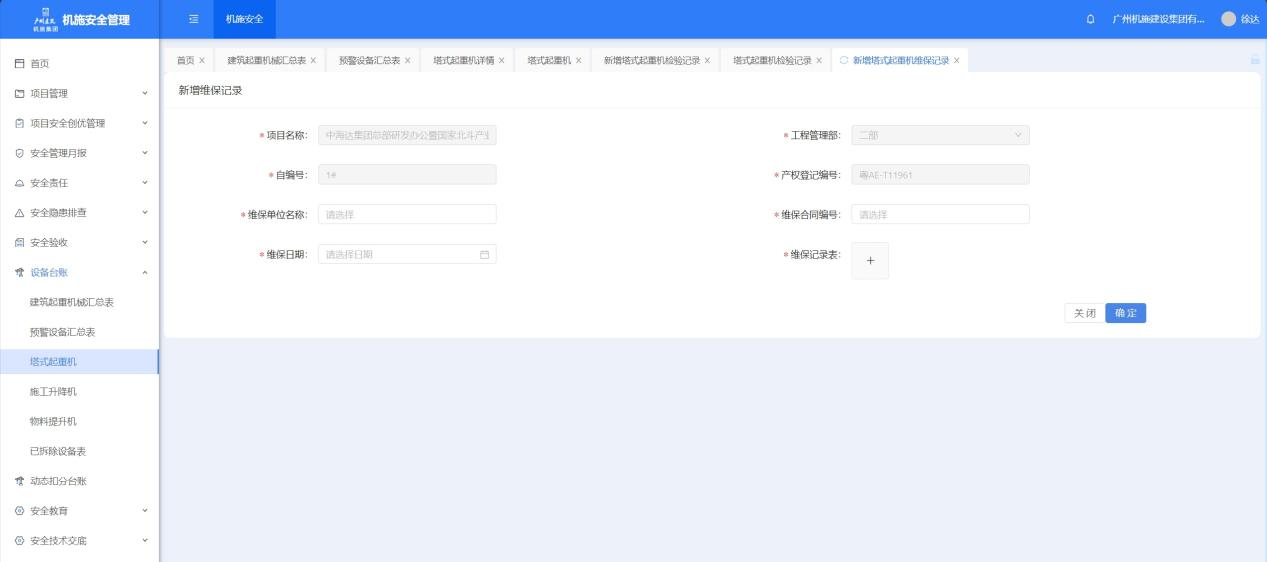Viewport: 1267px width, 562px height.
Task: Click the sidebar collapse hamburger icon
Action: pyautogui.click(x=193, y=19)
